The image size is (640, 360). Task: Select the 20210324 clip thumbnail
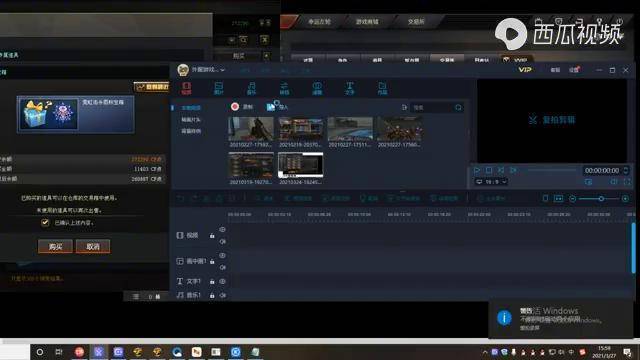pos(300,165)
